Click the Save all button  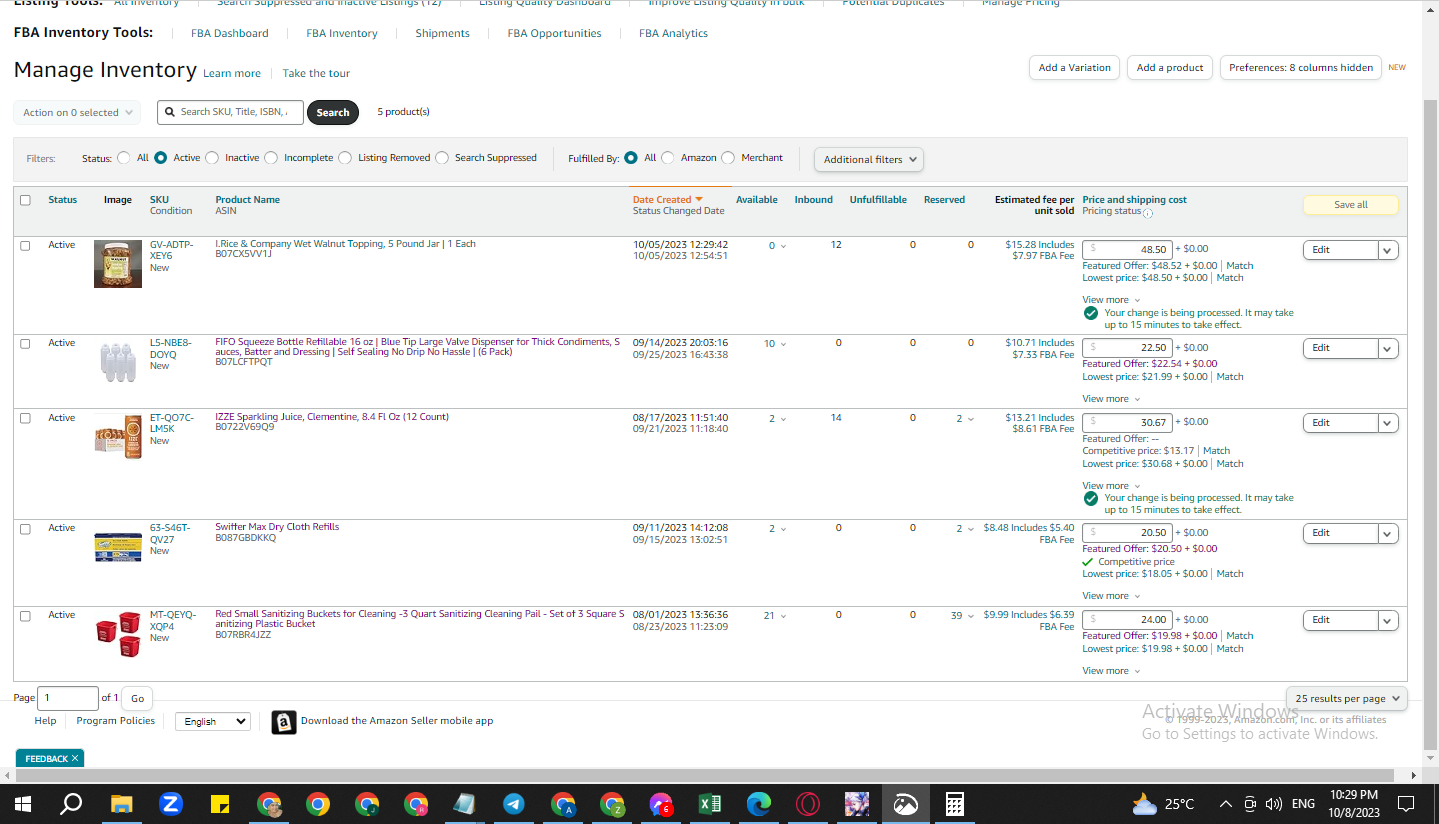tap(1351, 205)
